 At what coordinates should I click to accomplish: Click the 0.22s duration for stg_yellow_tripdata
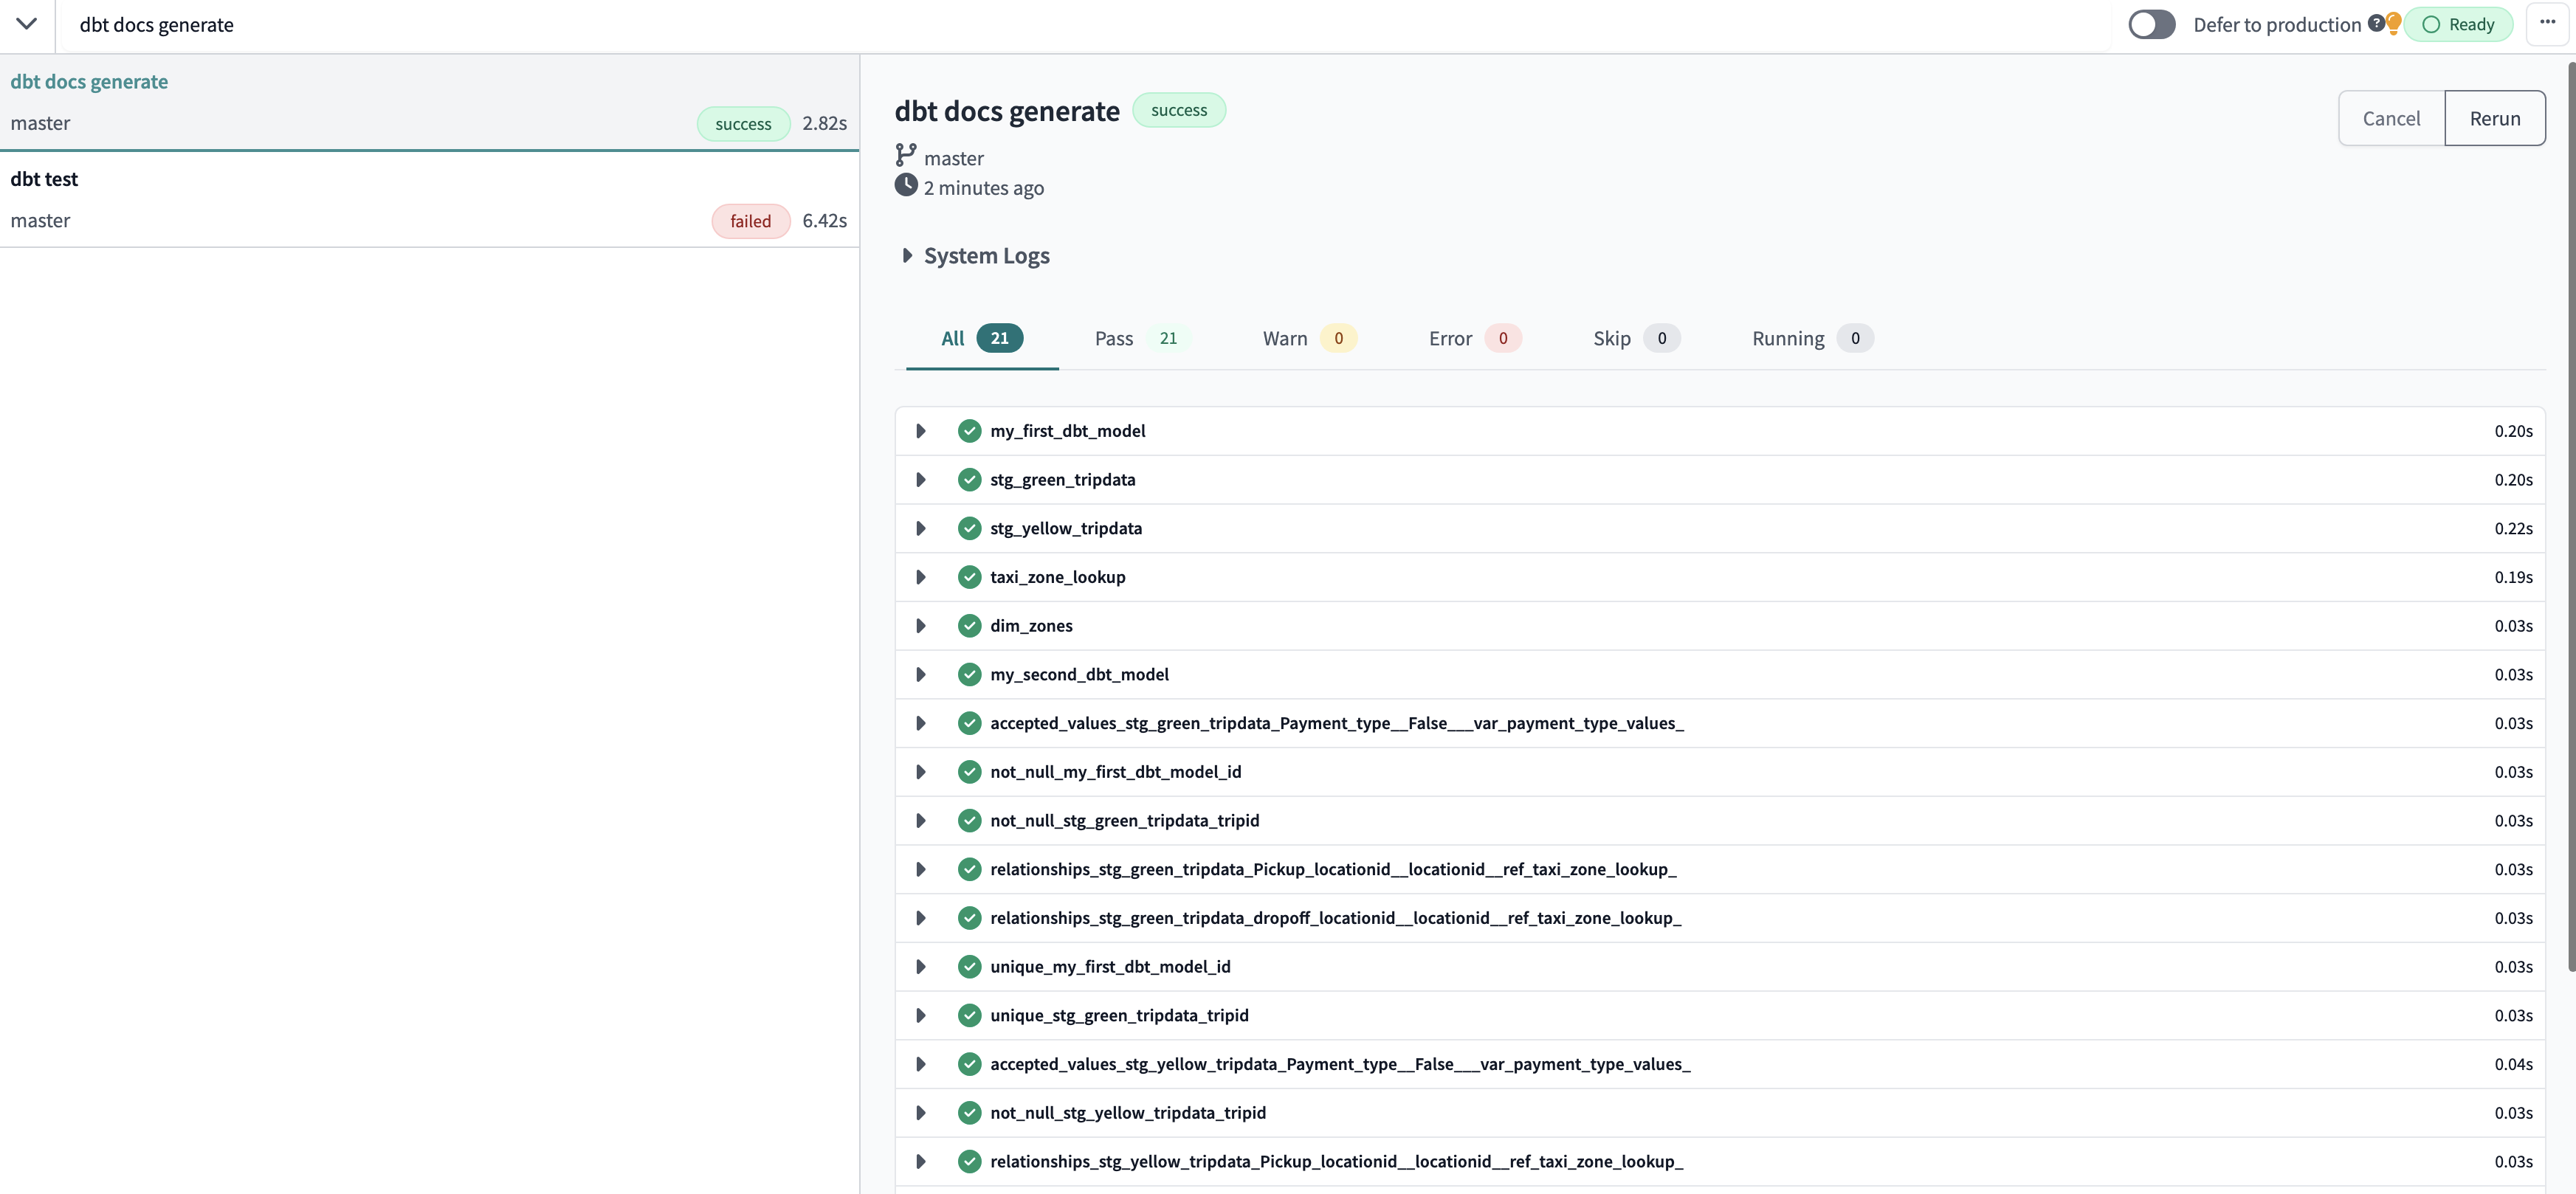pos(2512,528)
